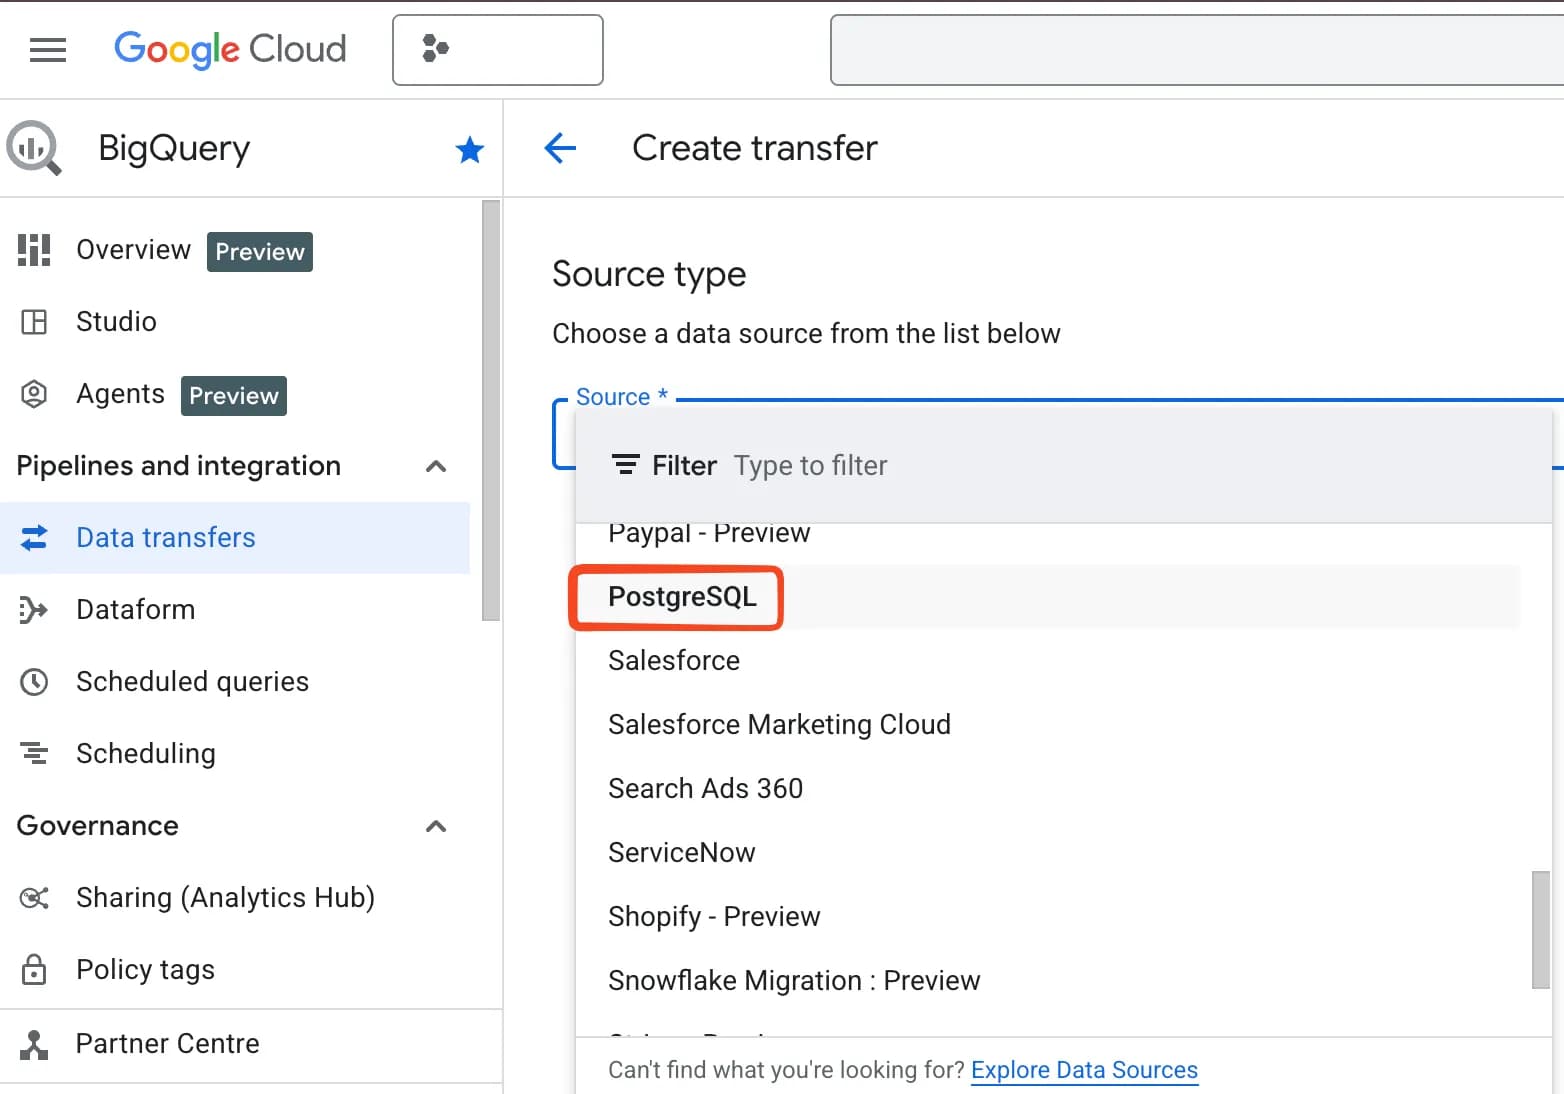The width and height of the screenshot is (1564, 1094).
Task: Collapse the Governance section
Action: (436, 826)
